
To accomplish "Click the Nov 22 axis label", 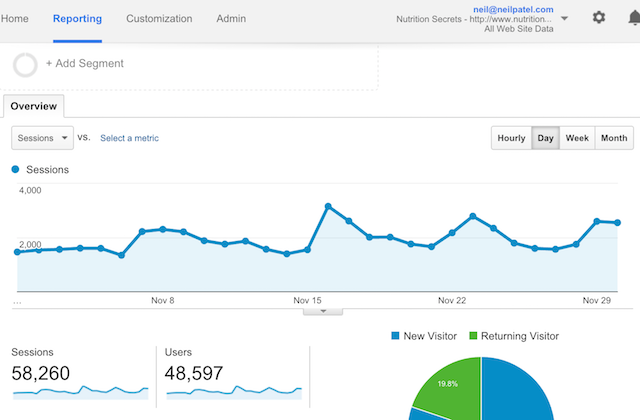I will point(452,300).
